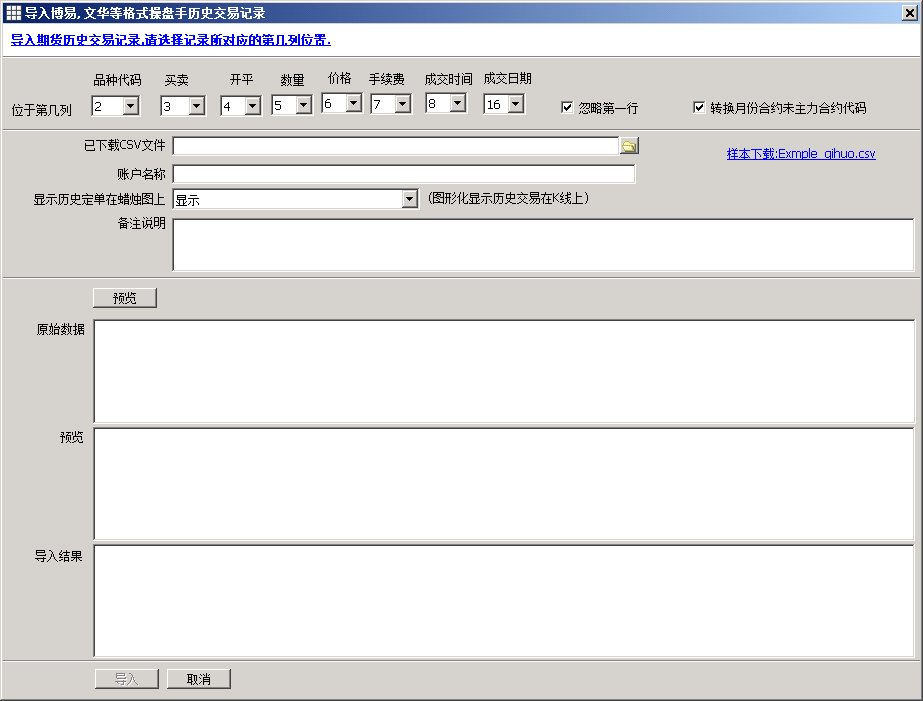923x701 pixels.
Task: Open the 买卖 column dropdown
Action: click(196, 105)
